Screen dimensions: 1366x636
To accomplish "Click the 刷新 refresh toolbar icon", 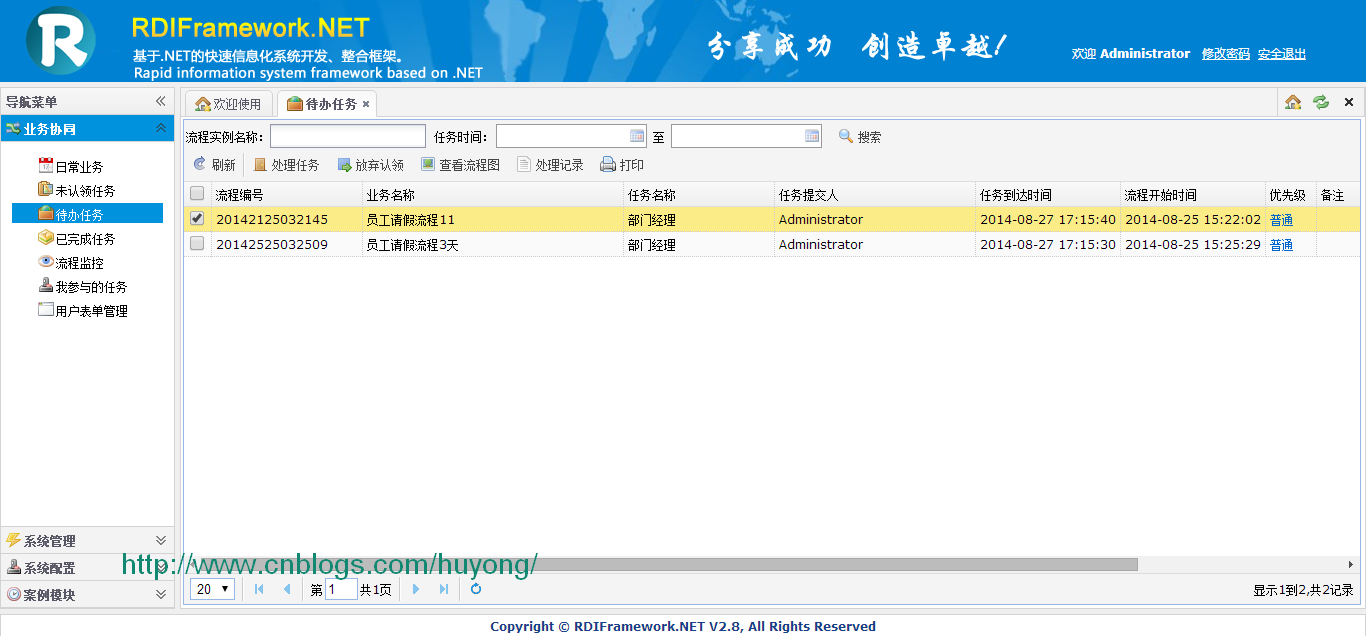I will 200,165.
